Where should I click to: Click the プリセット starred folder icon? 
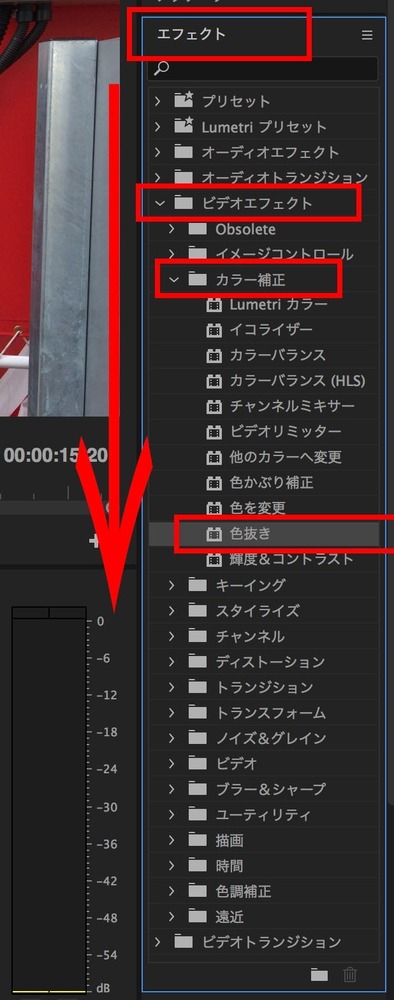tap(184, 100)
